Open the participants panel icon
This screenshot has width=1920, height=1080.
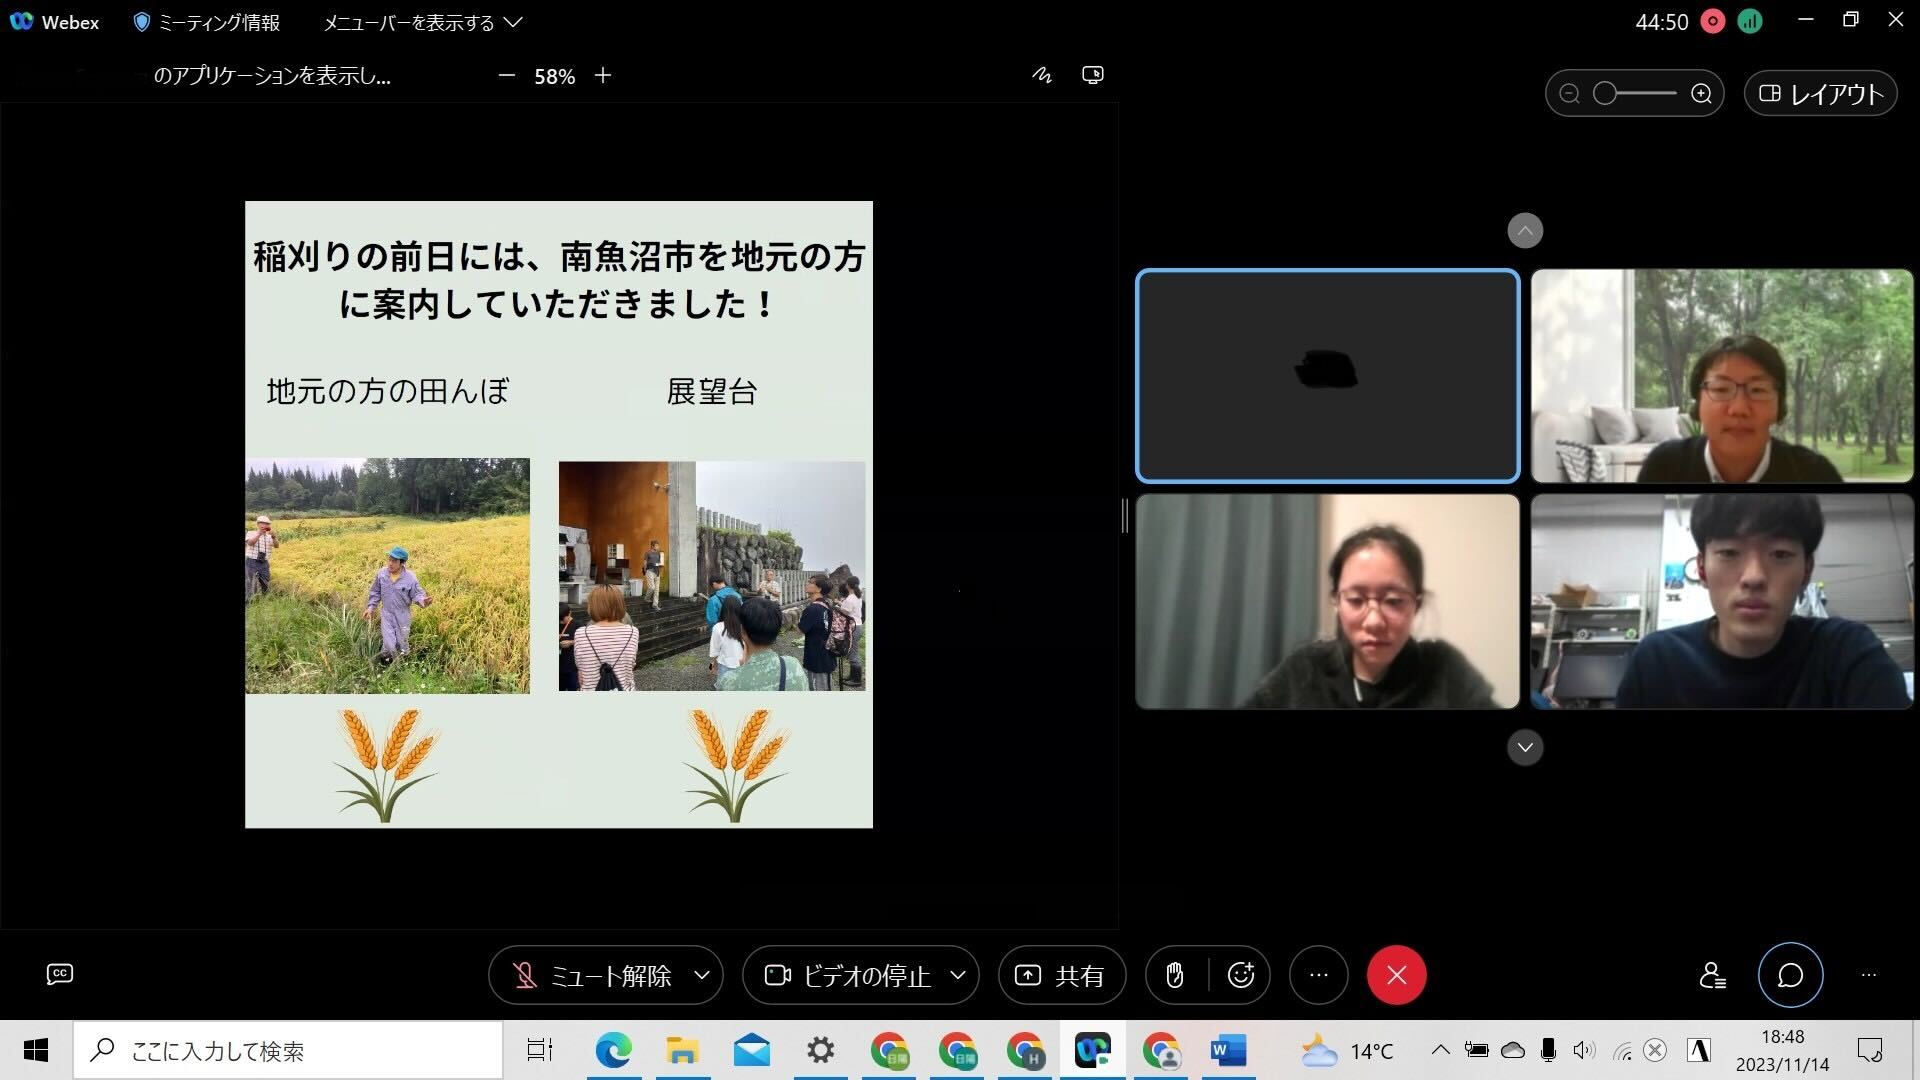click(x=1712, y=975)
